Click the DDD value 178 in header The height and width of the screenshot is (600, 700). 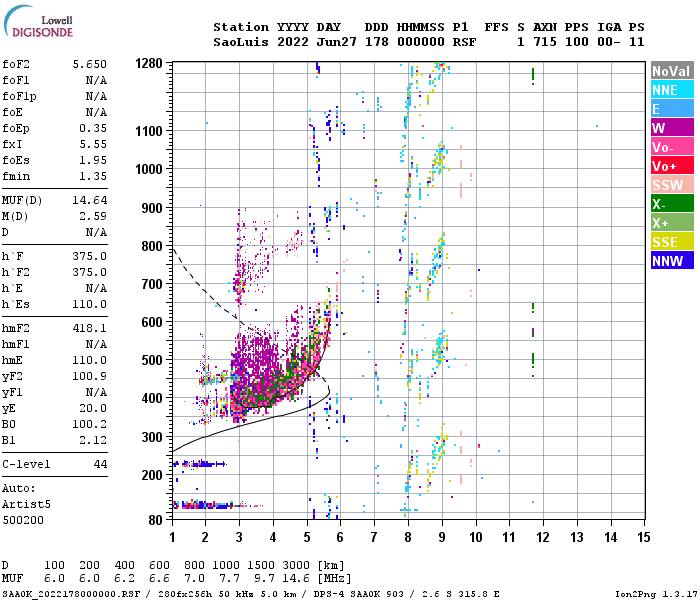pyautogui.click(x=377, y=42)
